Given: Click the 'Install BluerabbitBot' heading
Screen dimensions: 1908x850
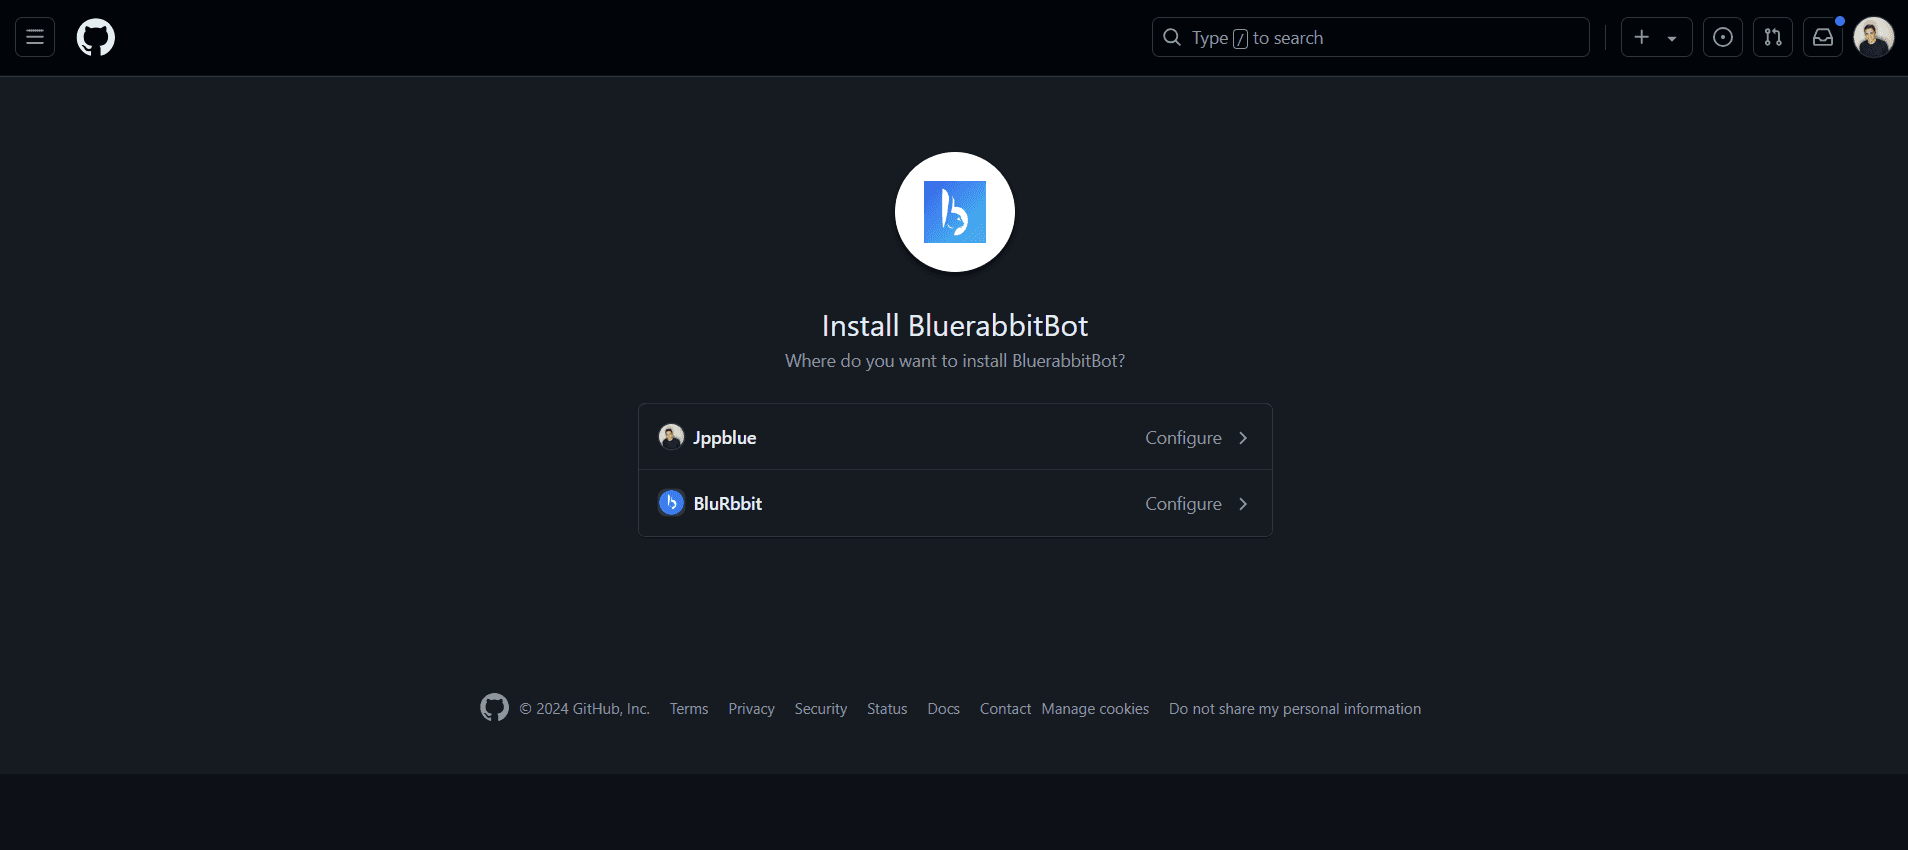Looking at the screenshot, I should (955, 325).
